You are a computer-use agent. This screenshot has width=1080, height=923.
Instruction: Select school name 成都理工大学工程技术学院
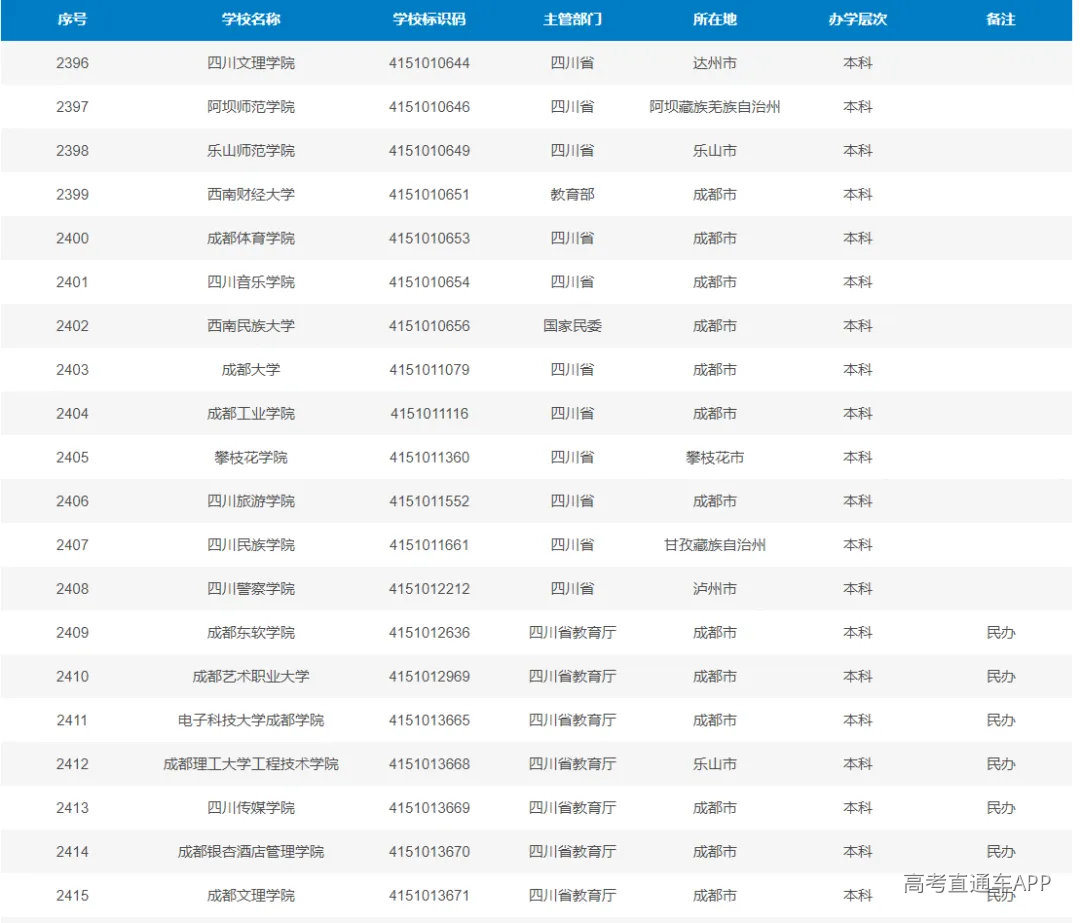click(251, 764)
